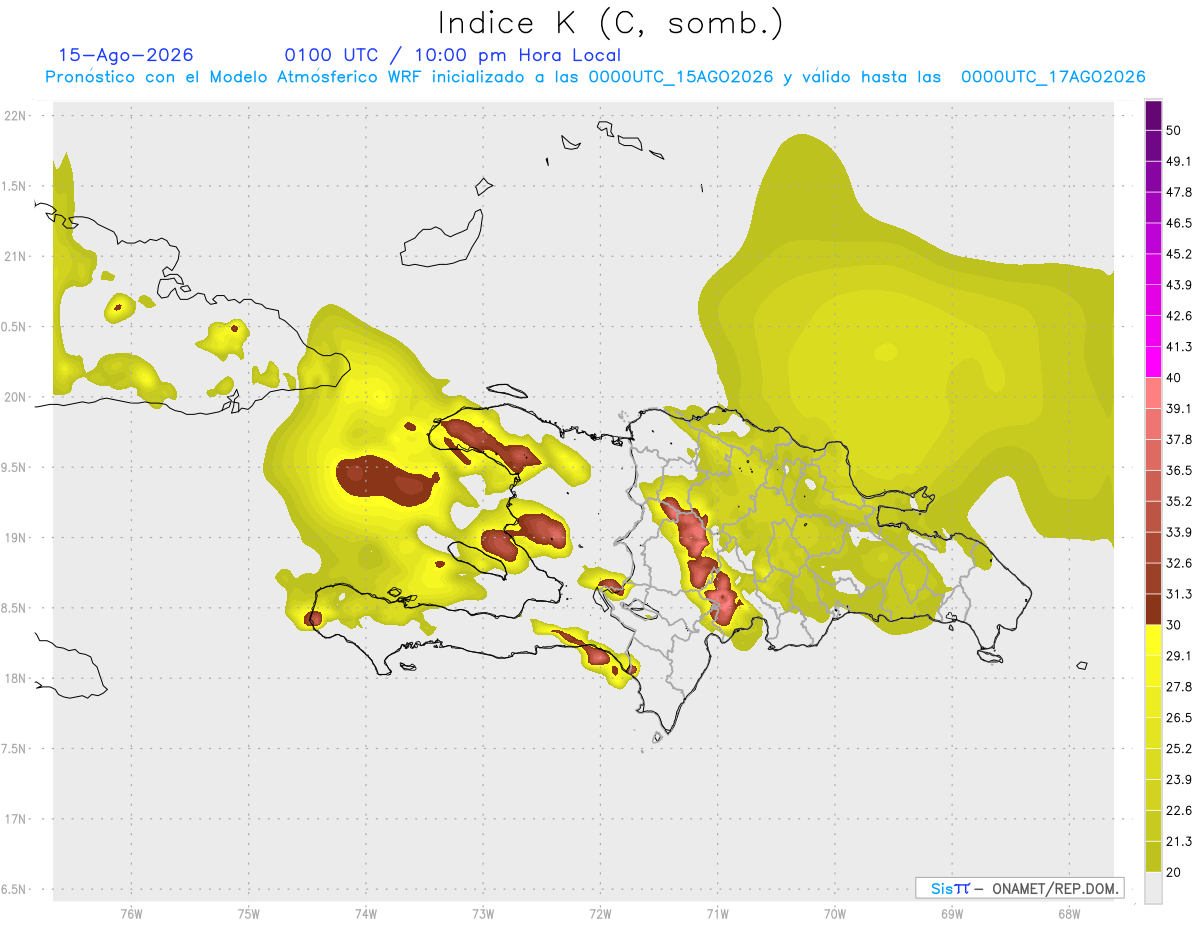Click the colorbar value '43.9'
The height and width of the screenshot is (927, 1200).
[x=1179, y=285]
